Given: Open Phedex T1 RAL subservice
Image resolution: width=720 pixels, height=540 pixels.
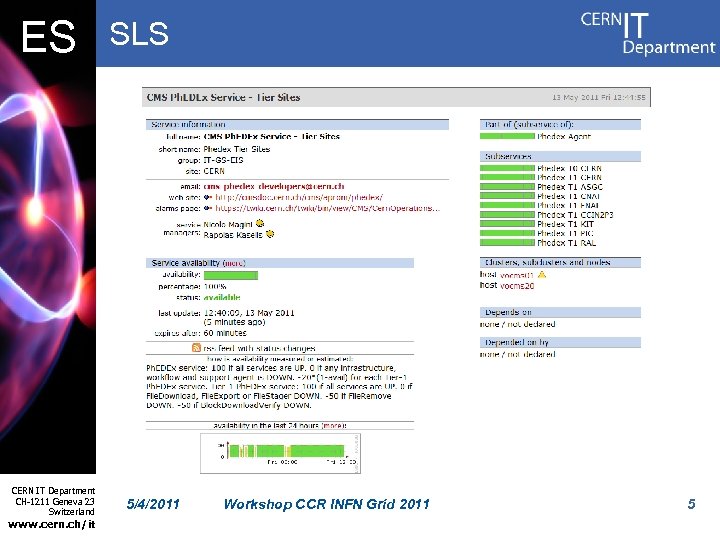Looking at the screenshot, I should [x=567, y=243].
